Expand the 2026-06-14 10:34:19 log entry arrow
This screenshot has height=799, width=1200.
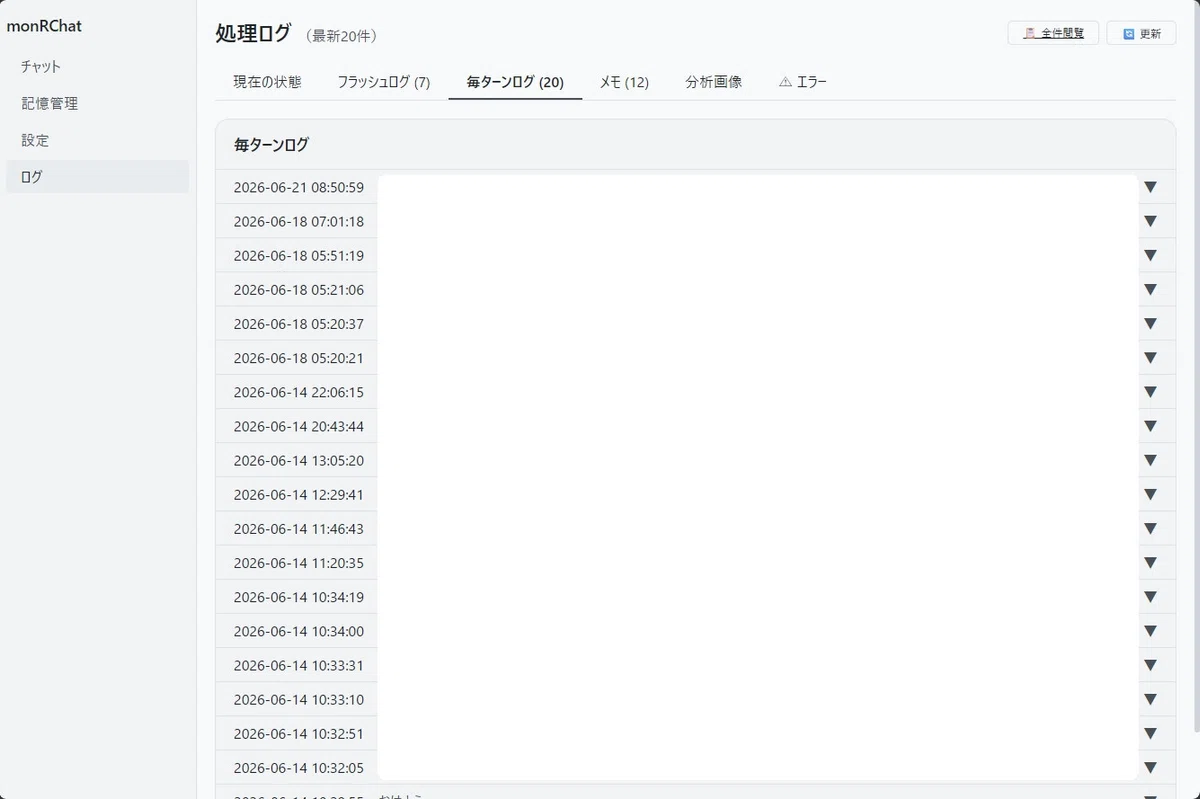click(1150, 597)
